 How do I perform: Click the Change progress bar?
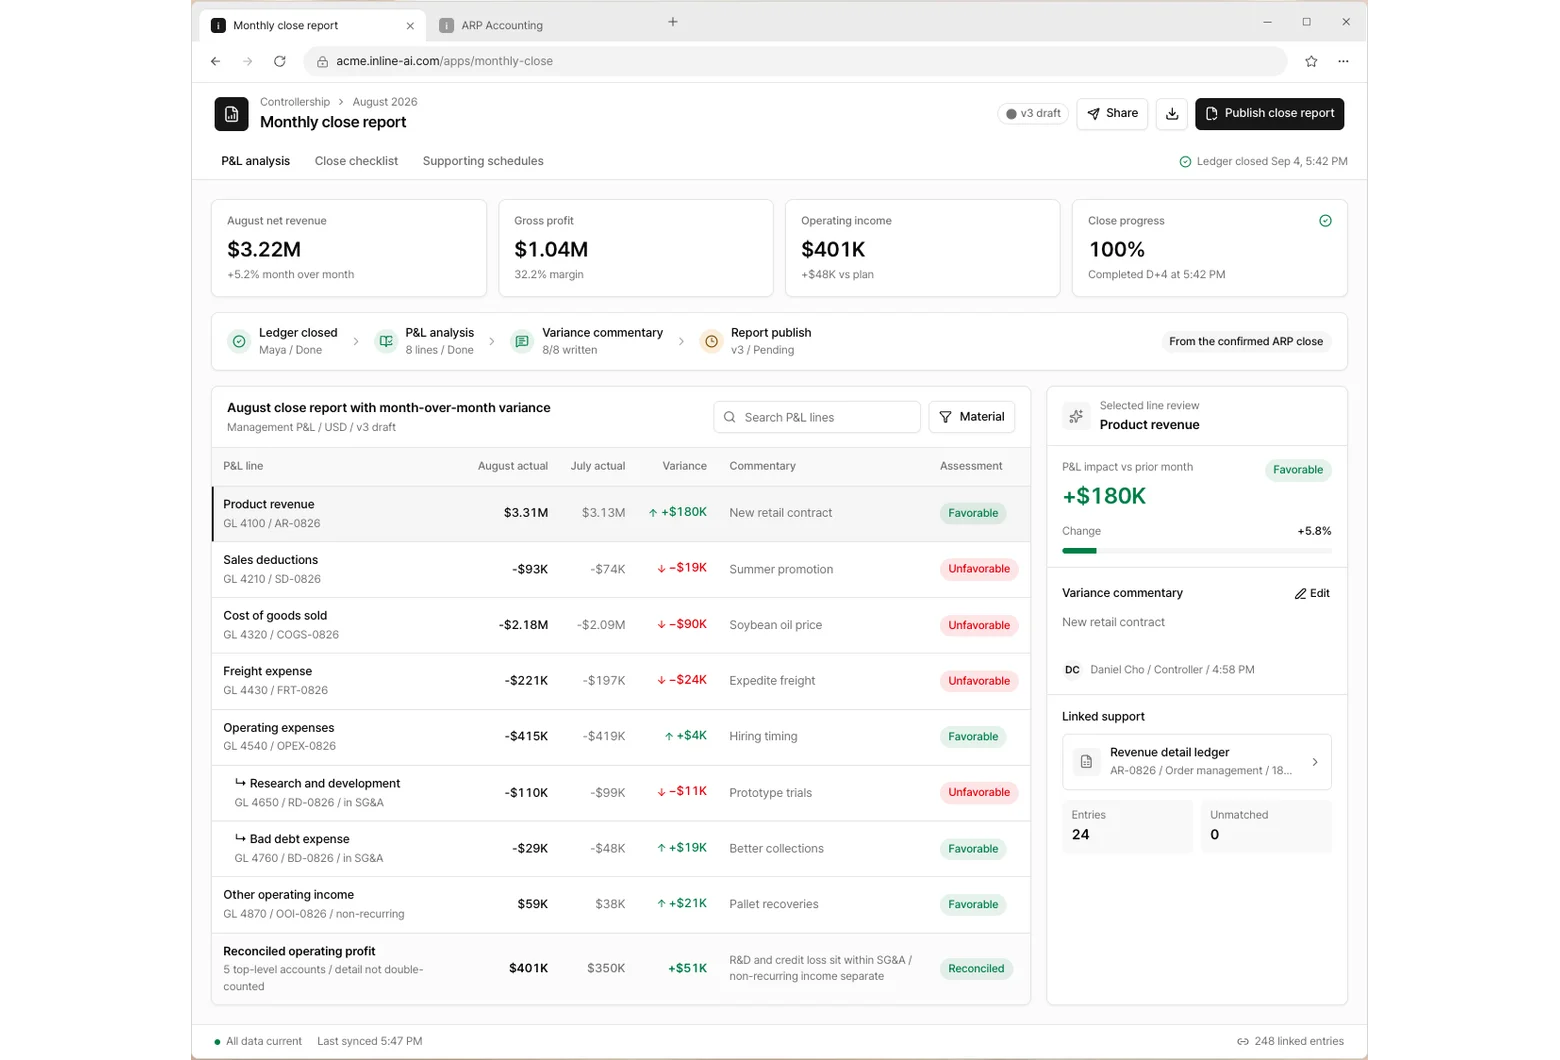1196,551
